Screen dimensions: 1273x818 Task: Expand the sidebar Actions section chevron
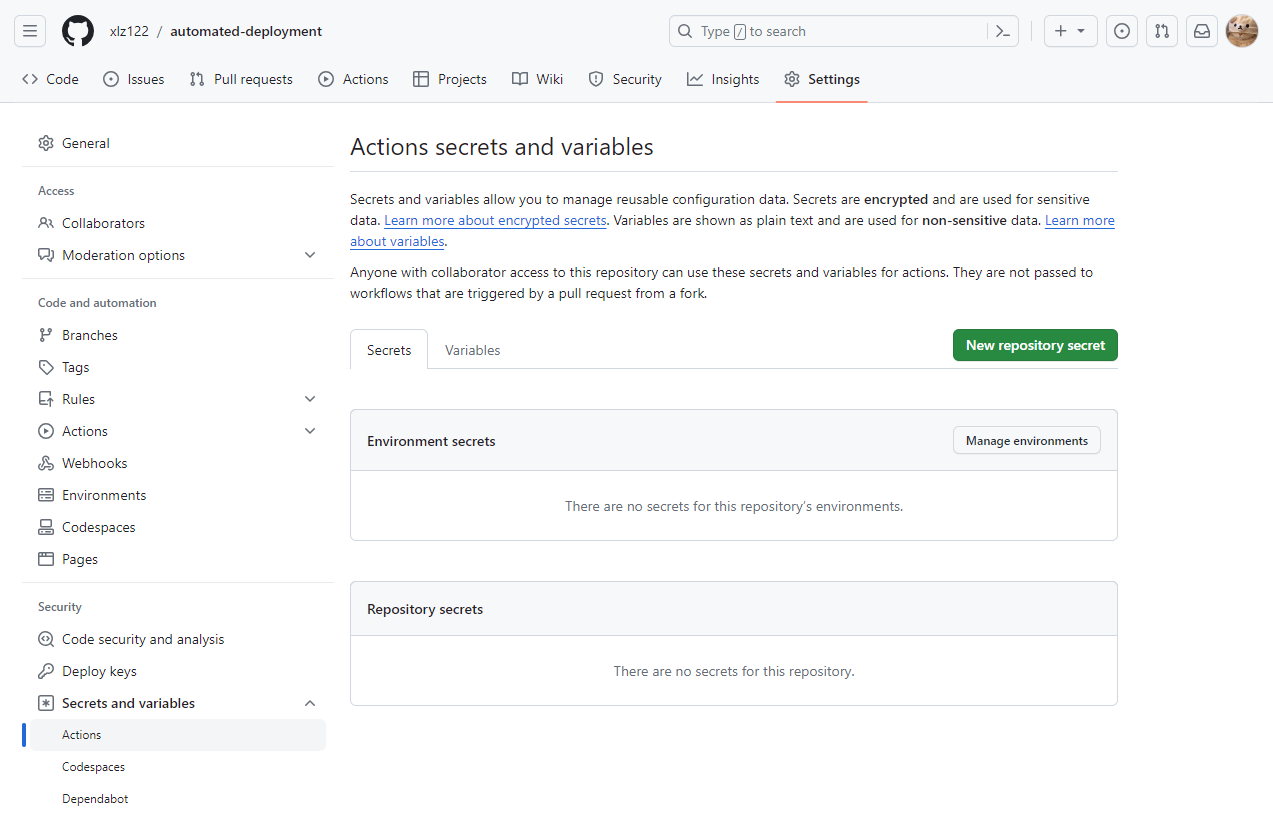pos(310,431)
